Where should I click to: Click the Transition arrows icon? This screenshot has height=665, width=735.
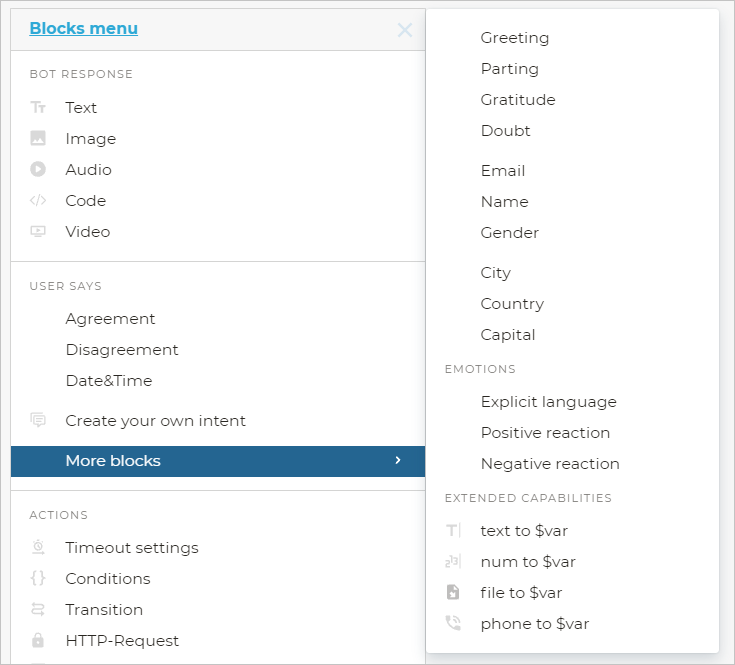tap(38, 610)
